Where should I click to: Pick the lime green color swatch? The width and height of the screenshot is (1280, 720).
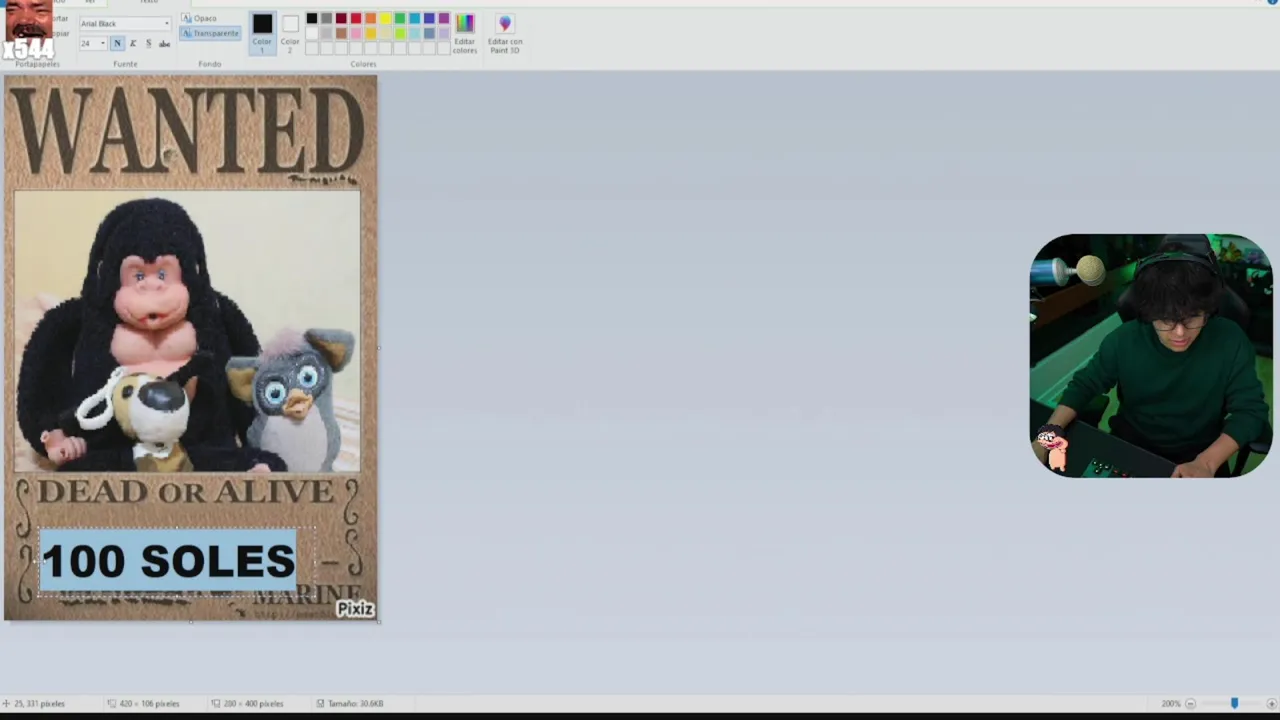click(400, 33)
